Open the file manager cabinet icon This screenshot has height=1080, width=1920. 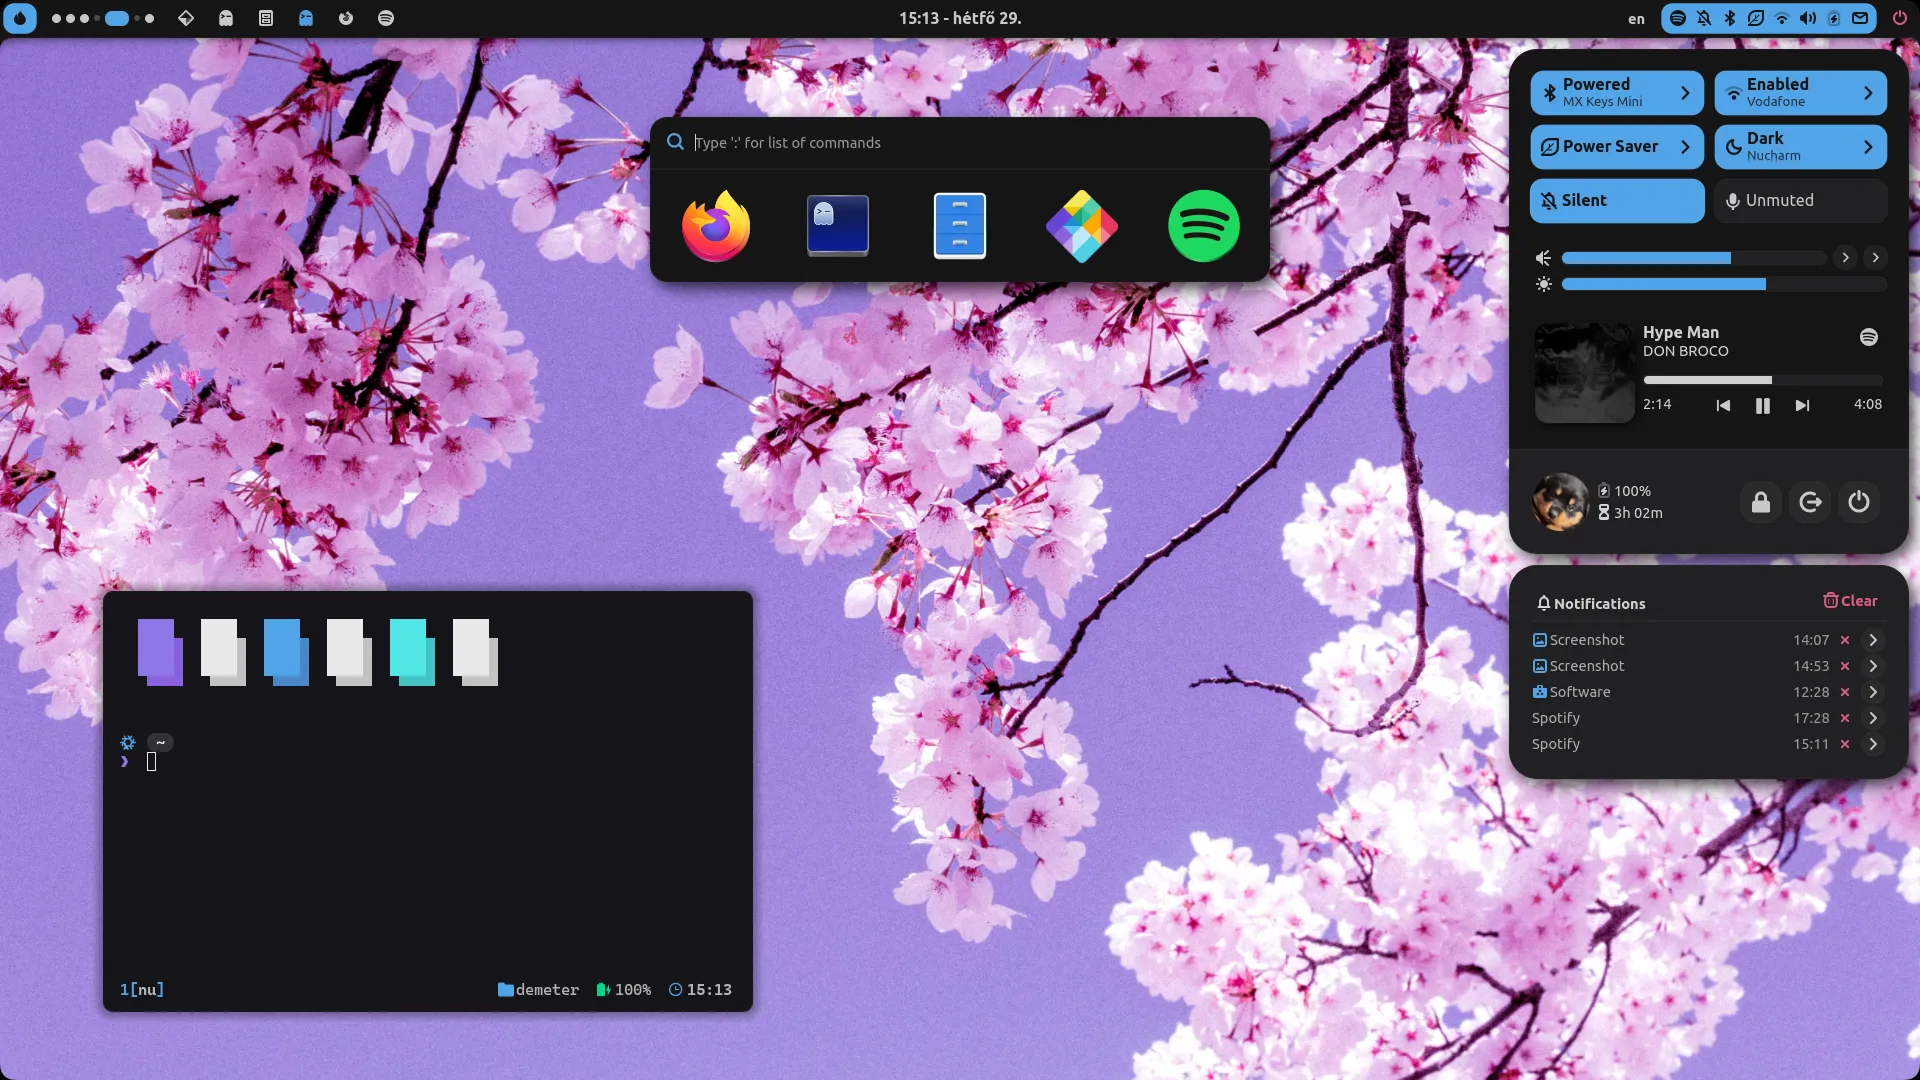[x=959, y=226]
